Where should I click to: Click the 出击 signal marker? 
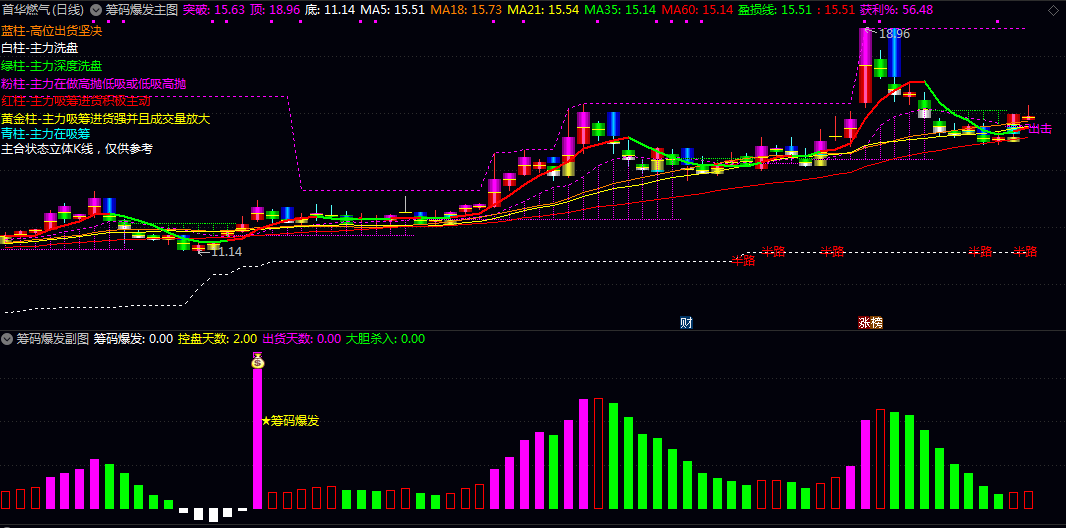1040,128
